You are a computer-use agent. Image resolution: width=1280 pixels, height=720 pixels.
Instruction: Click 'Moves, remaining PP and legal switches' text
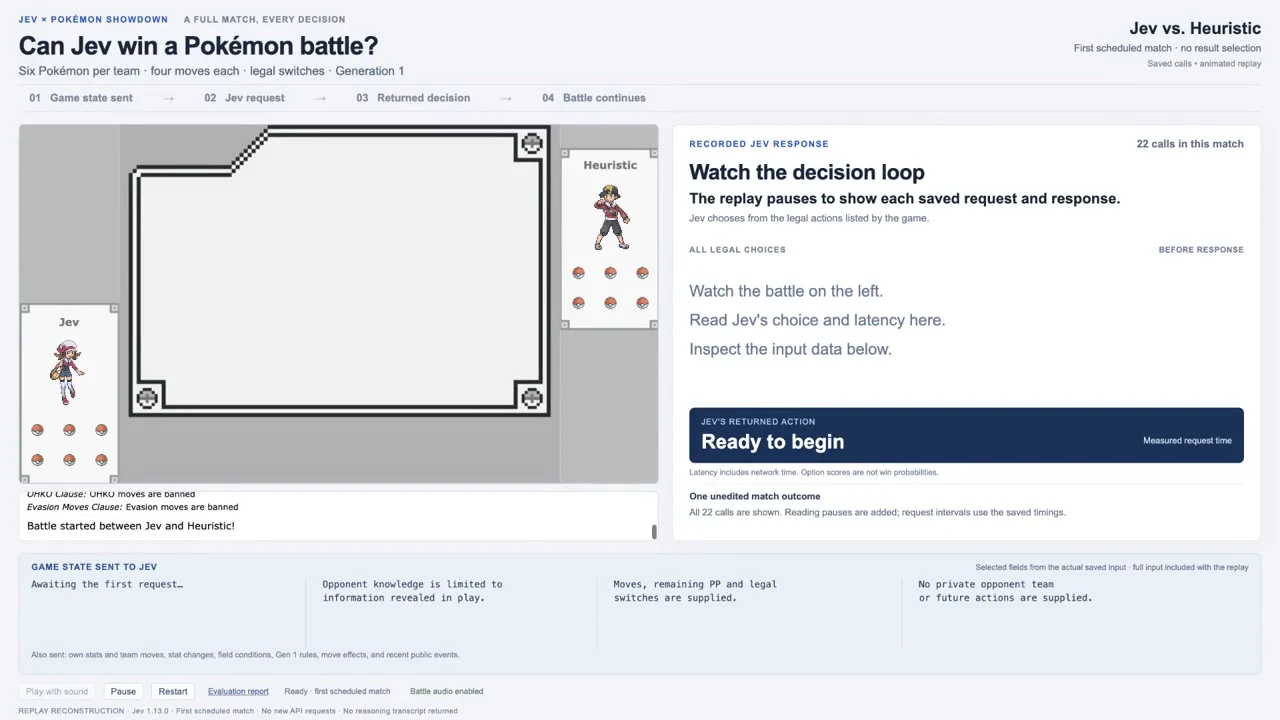[x=695, y=591]
